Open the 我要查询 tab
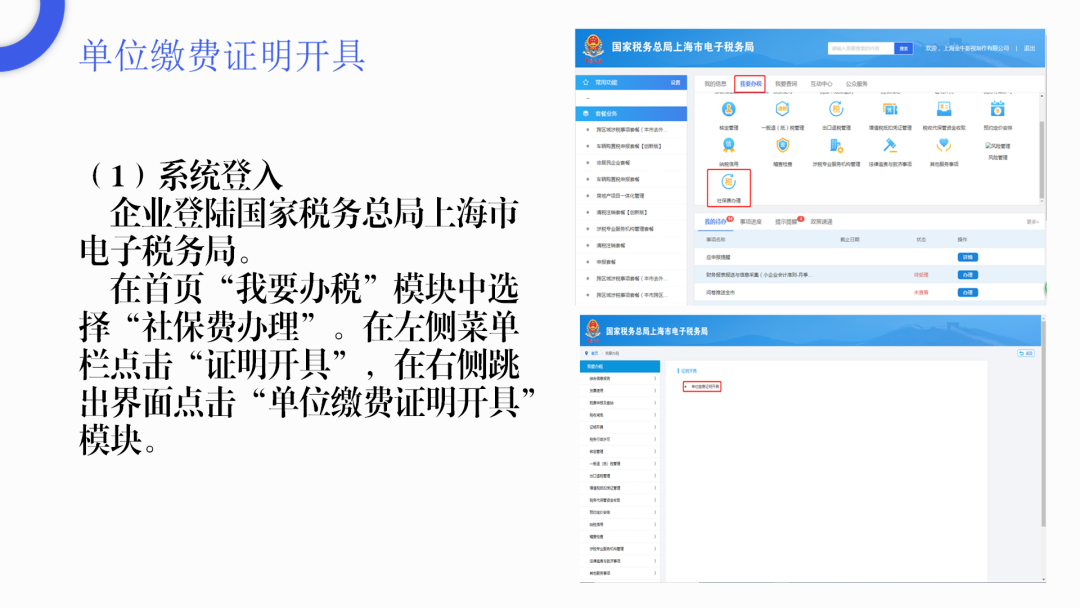The image size is (1080, 608). click(786, 84)
